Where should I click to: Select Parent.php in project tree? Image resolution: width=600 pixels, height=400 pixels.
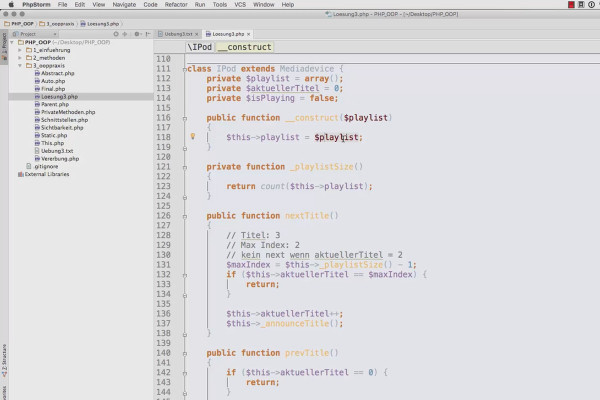55,104
